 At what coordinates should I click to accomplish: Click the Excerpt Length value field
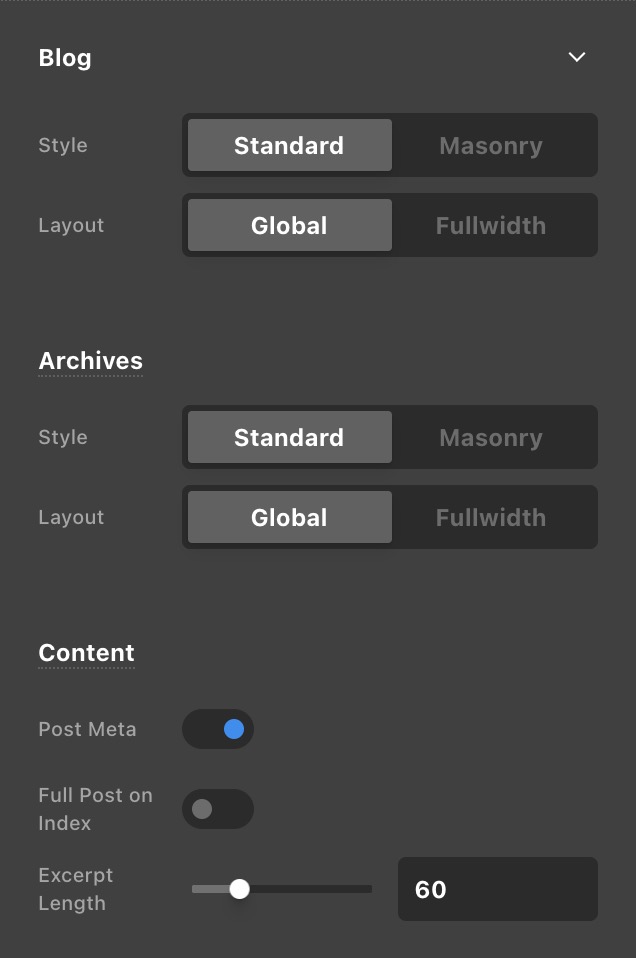pos(497,889)
